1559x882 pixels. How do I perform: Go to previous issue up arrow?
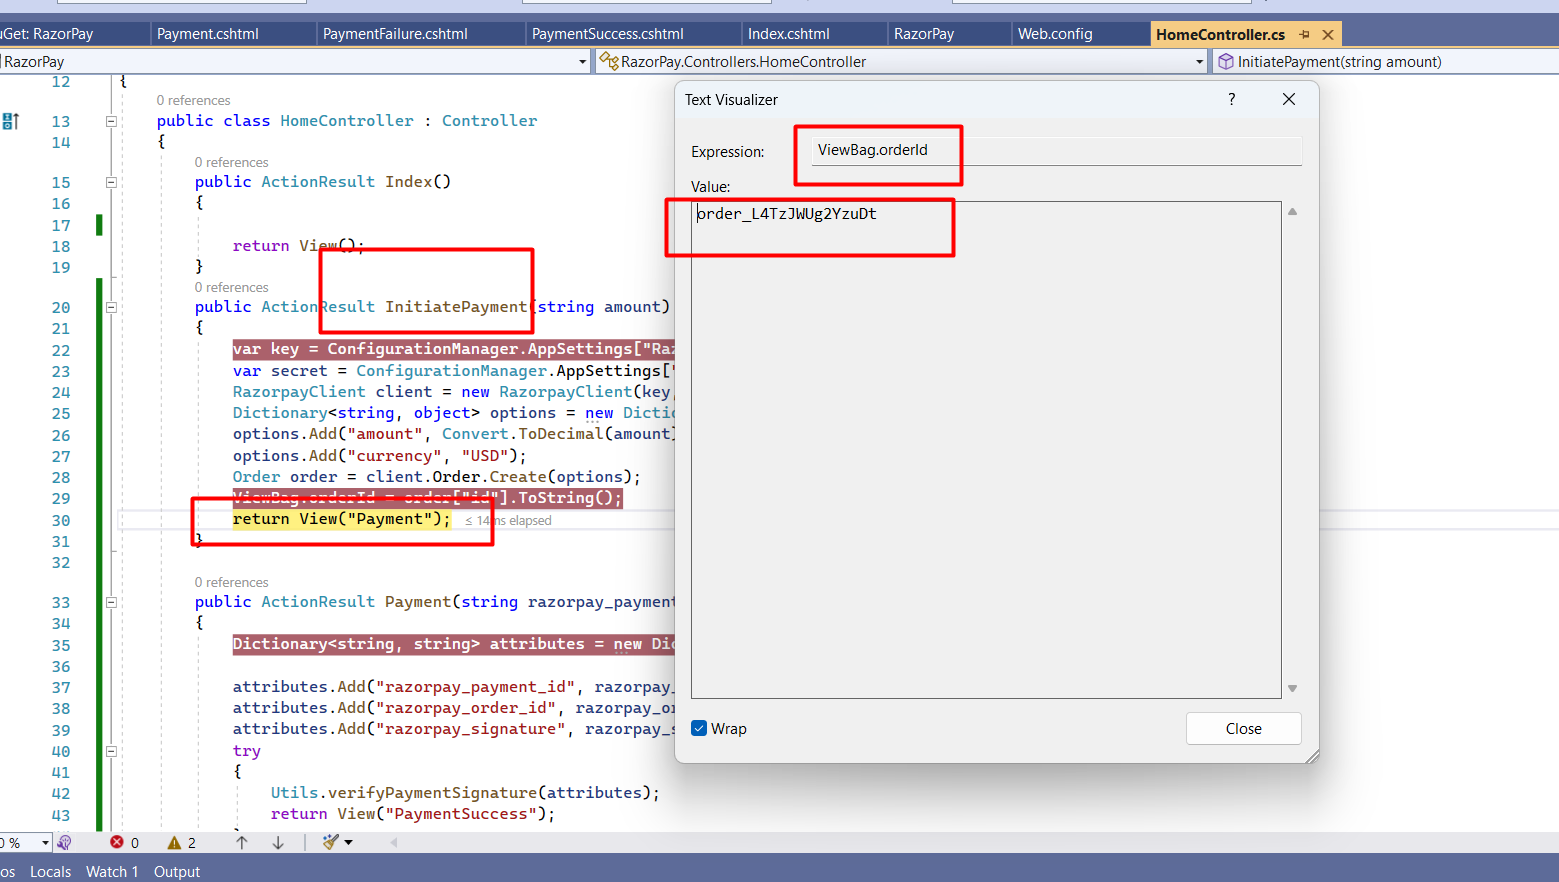coord(242,842)
